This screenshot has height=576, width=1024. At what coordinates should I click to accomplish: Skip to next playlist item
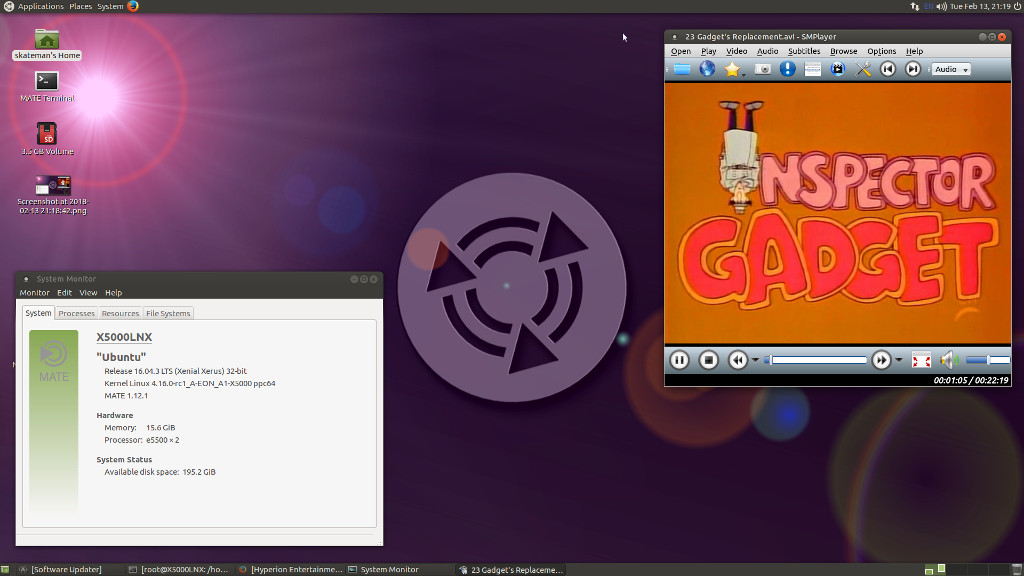[x=913, y=69]
